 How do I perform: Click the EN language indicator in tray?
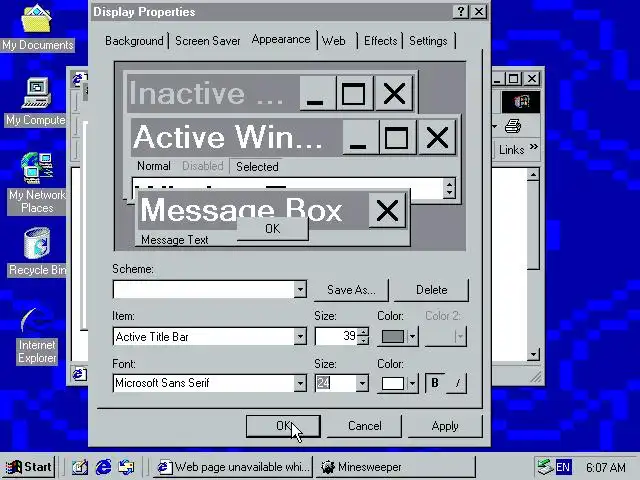coord(563,467)
